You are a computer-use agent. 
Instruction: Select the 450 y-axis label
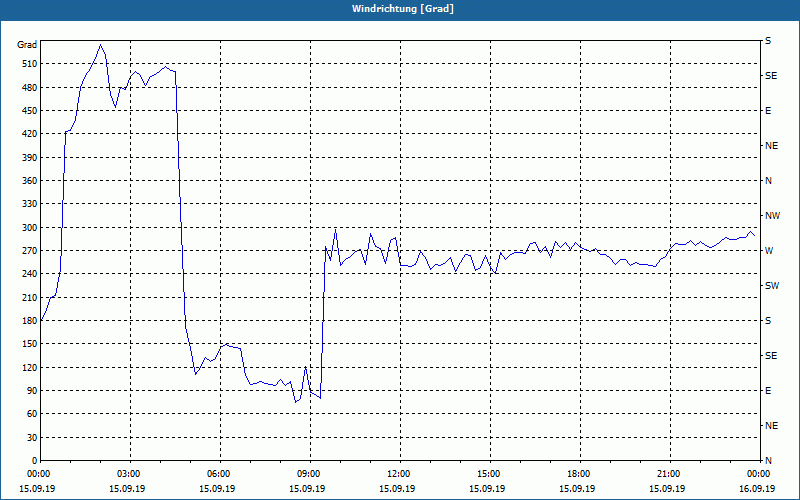pos(30,111)
